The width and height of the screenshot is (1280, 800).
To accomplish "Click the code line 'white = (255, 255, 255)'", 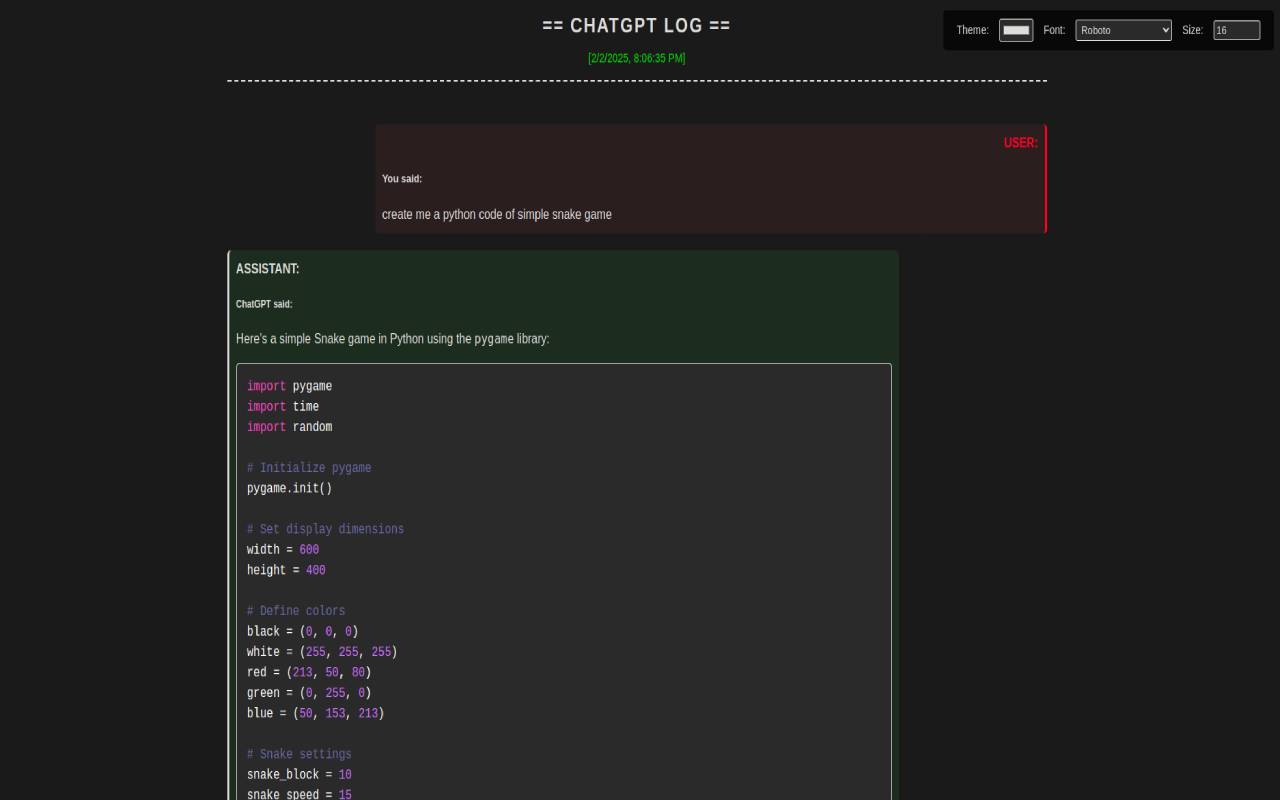I will pyautogui.click(x=322, y=652).
